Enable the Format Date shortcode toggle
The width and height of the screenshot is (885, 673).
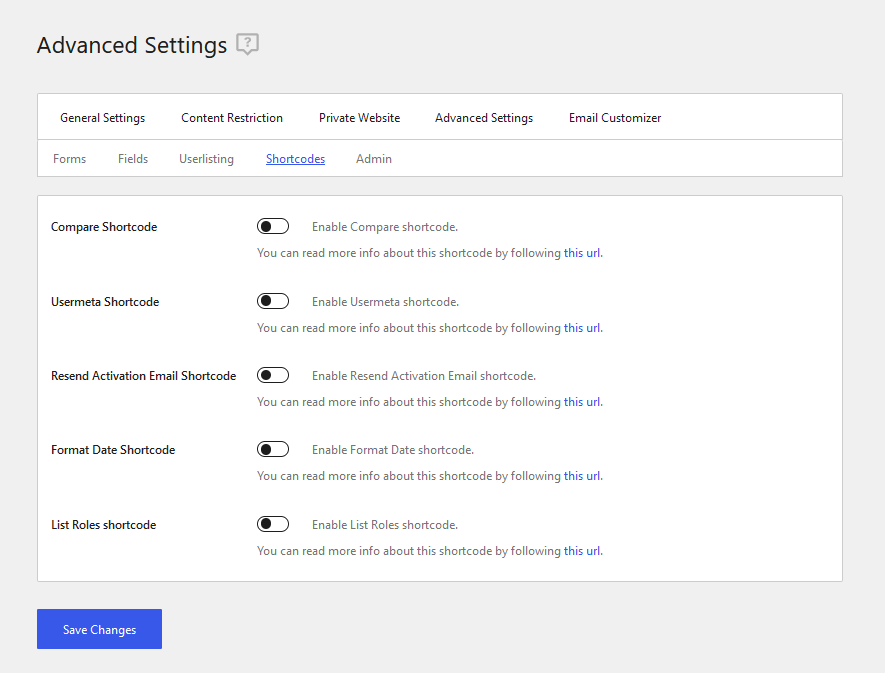[x=273, y=450]
